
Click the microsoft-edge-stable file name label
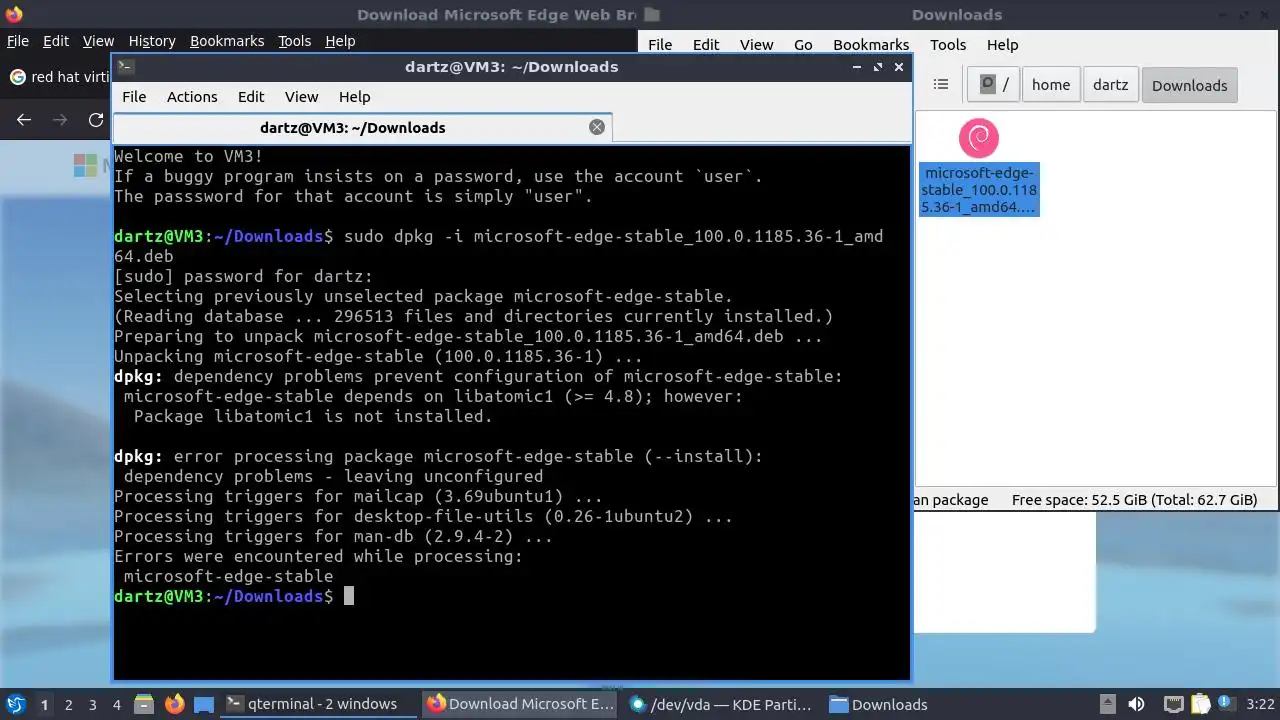pos(979,190)
